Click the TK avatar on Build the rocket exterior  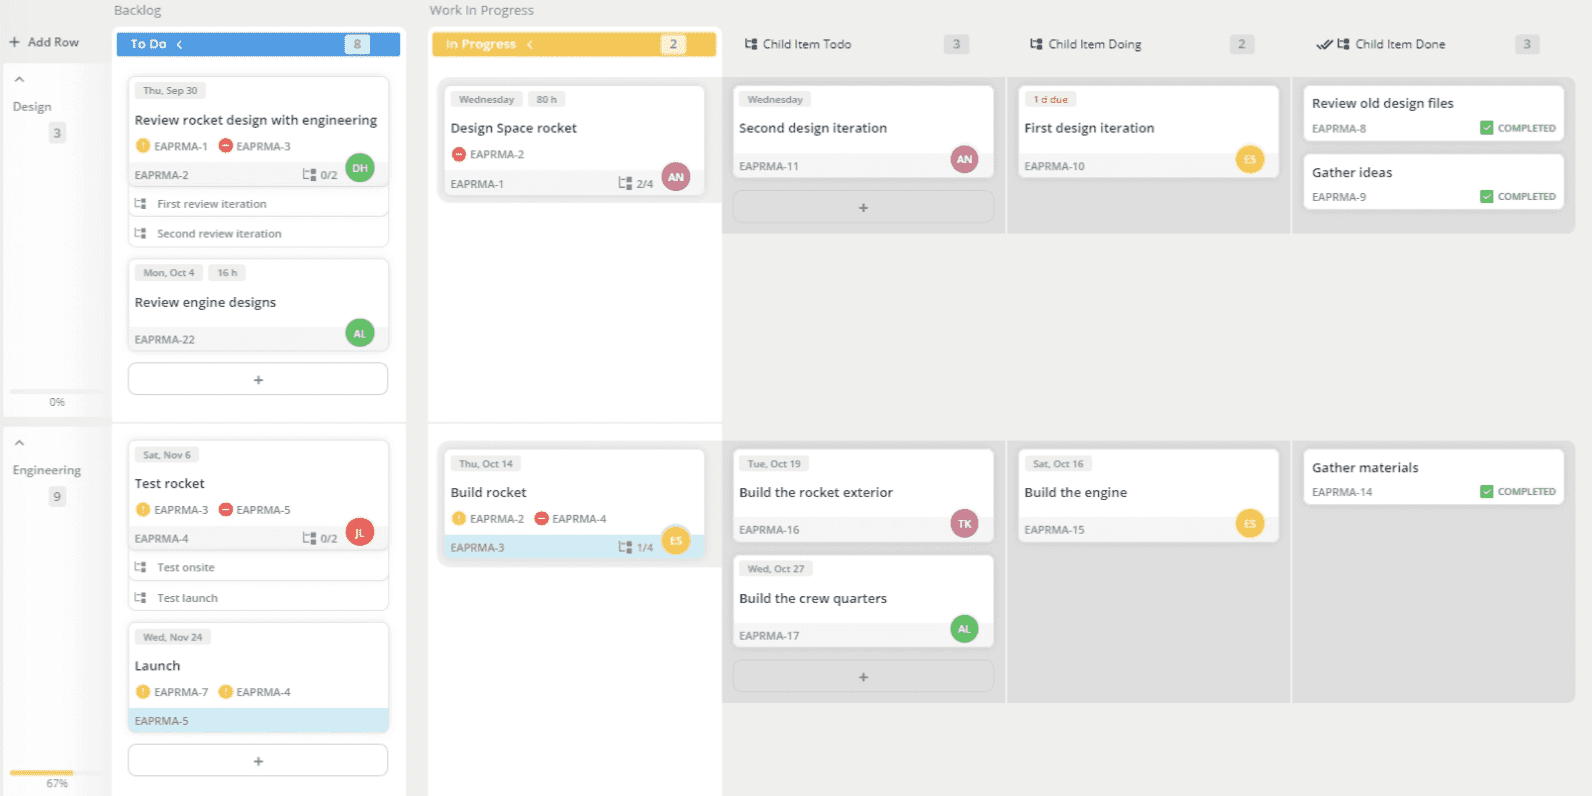(964, 523)
